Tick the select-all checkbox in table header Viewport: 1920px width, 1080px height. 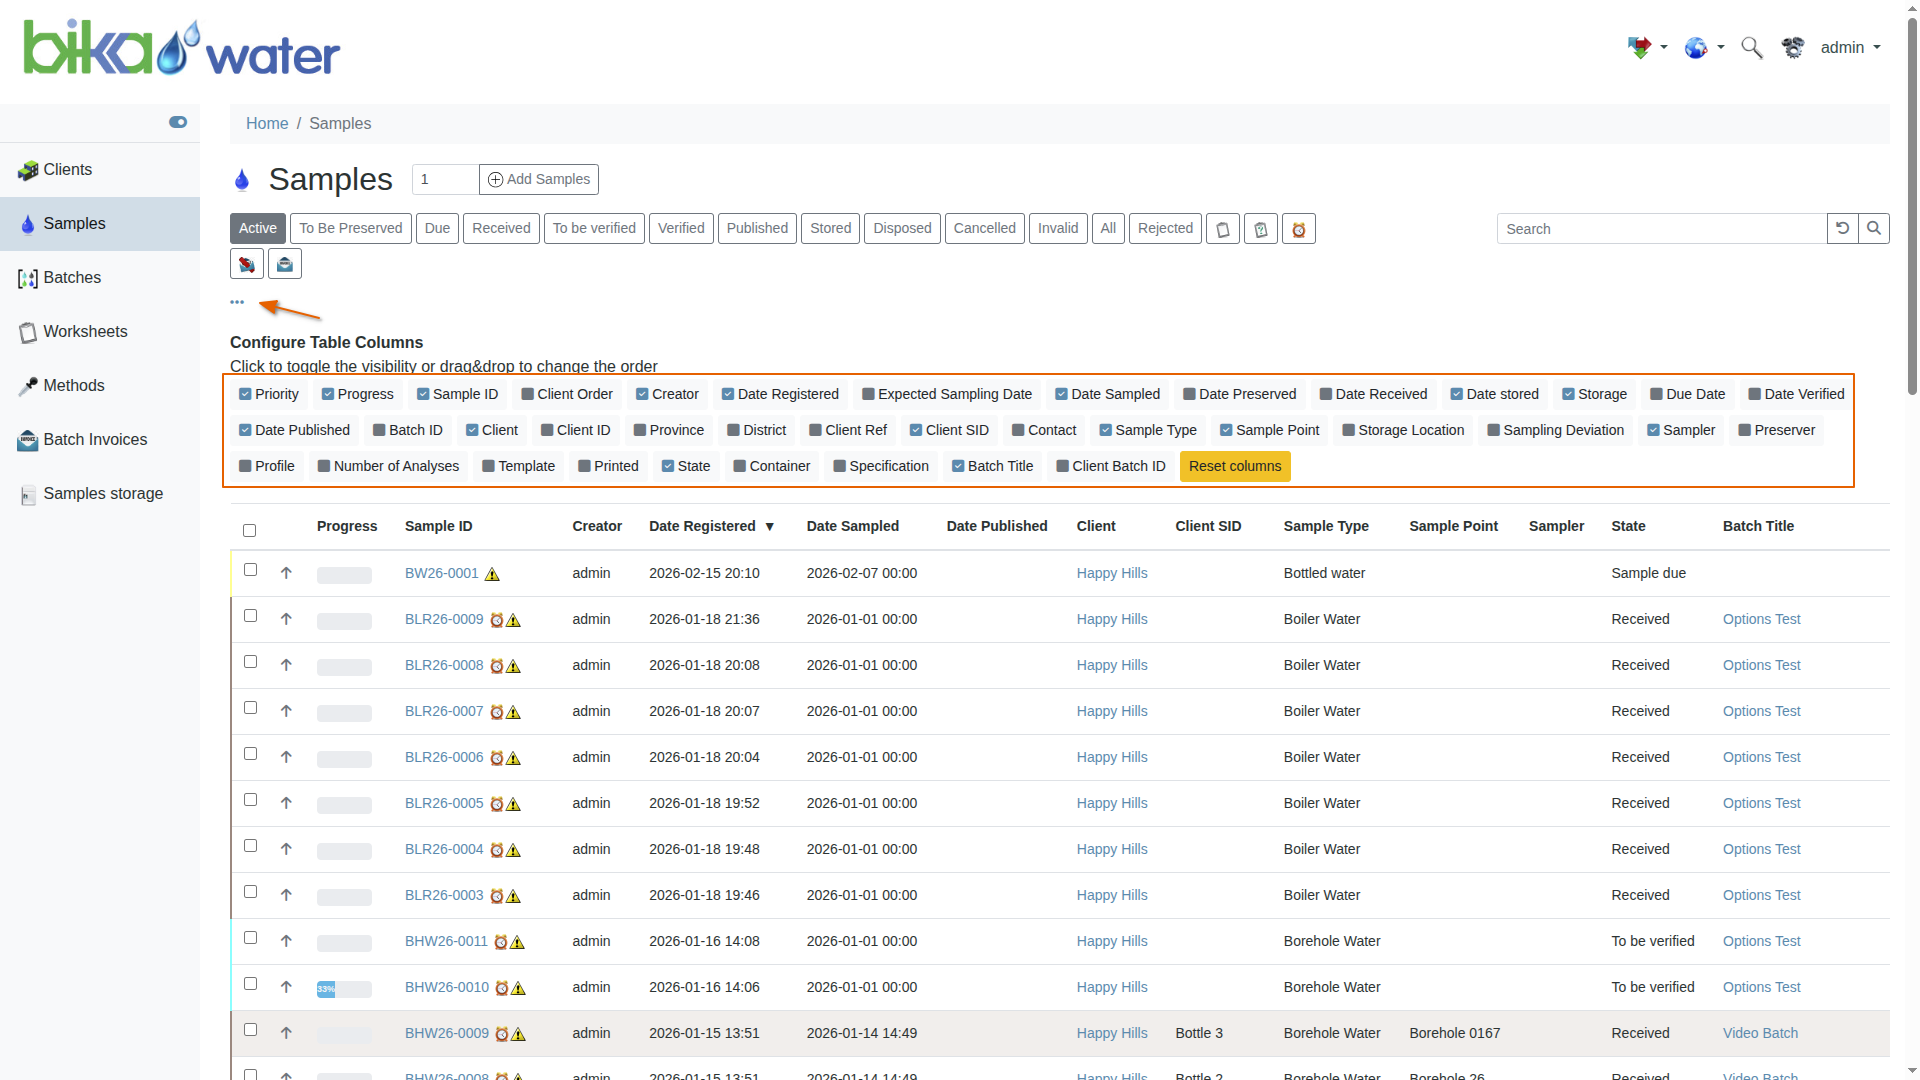(x=249, y=531)
